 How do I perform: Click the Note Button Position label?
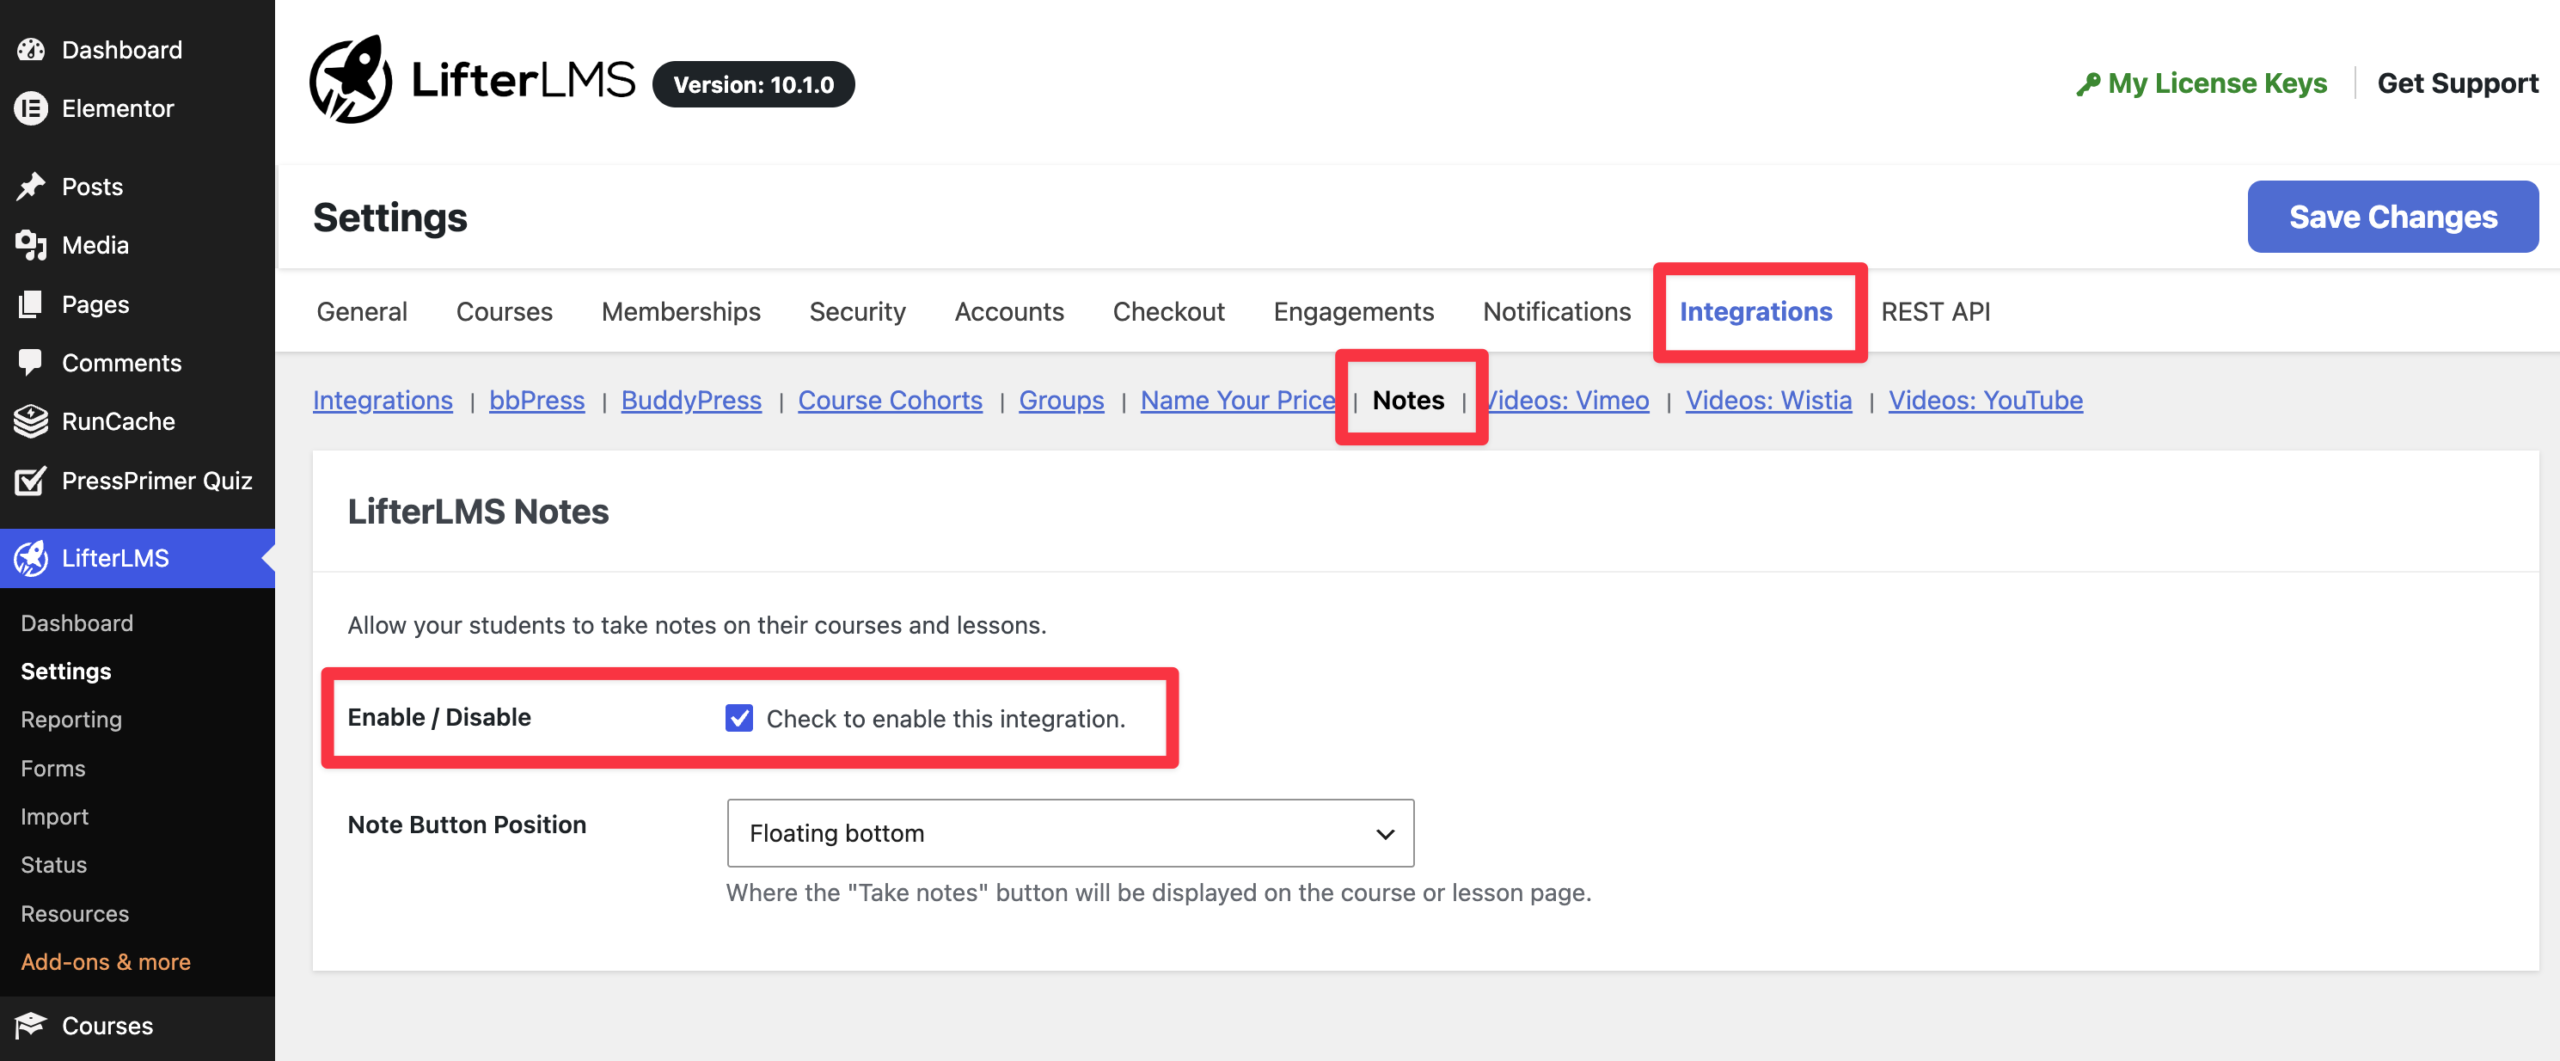(467, 824)
